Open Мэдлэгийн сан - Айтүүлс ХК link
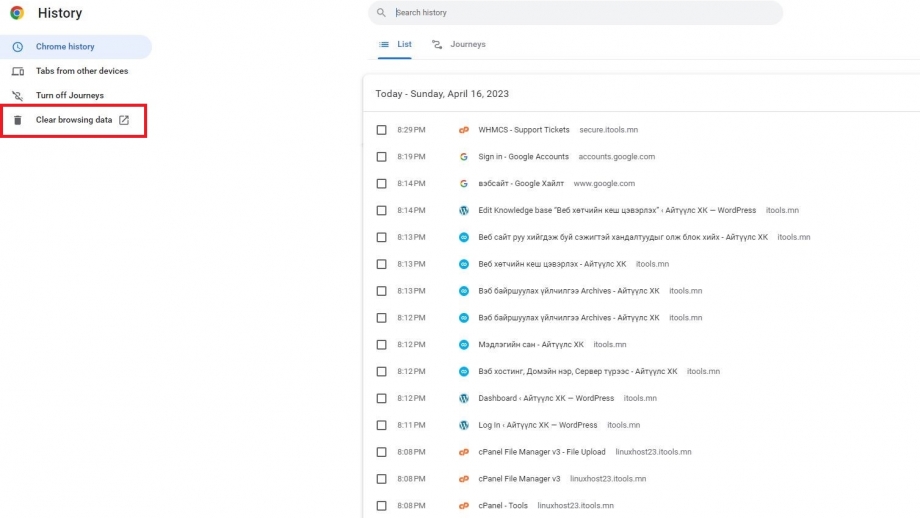 [530, 344]
